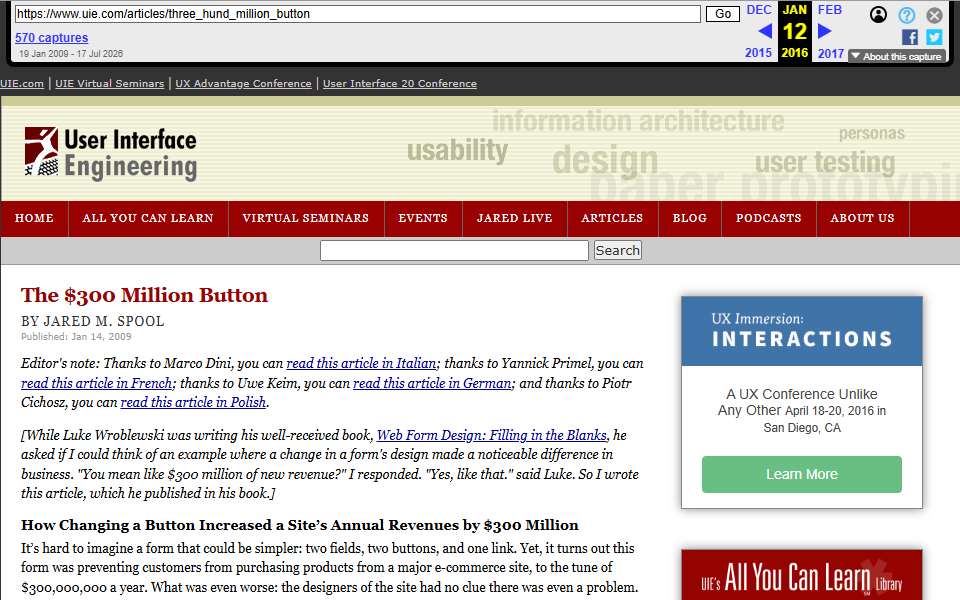This screenshot has height=600, width=960.
Task: Expand the About this capture dropdown
Action: (898, 56)
